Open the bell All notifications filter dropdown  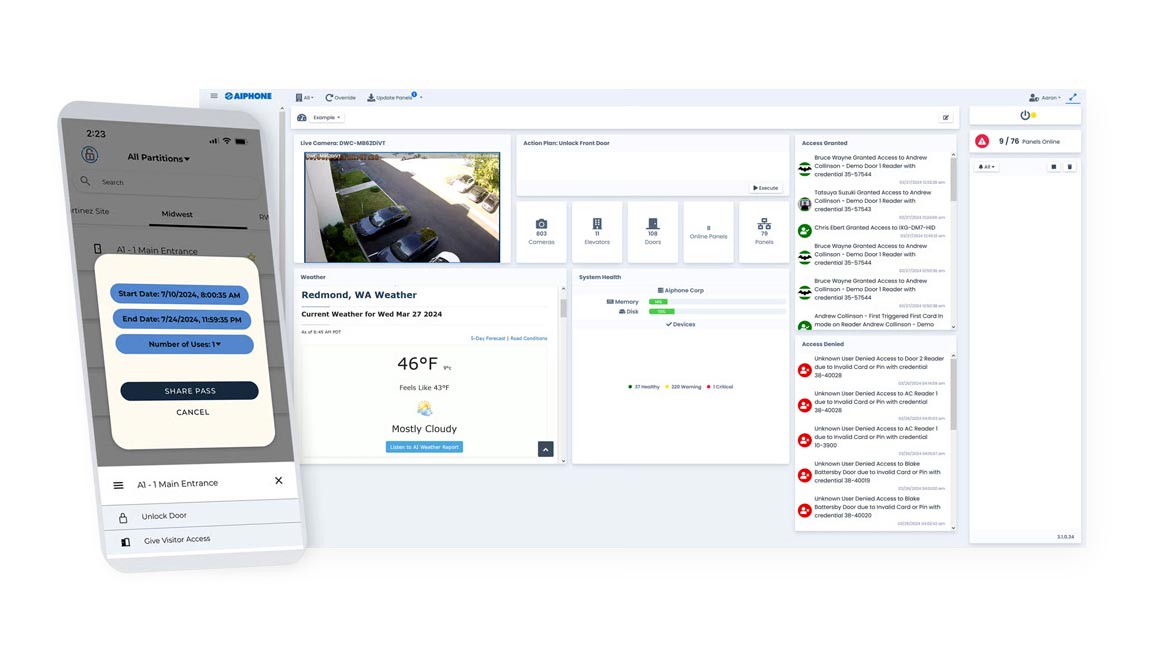tap(986, 167)
